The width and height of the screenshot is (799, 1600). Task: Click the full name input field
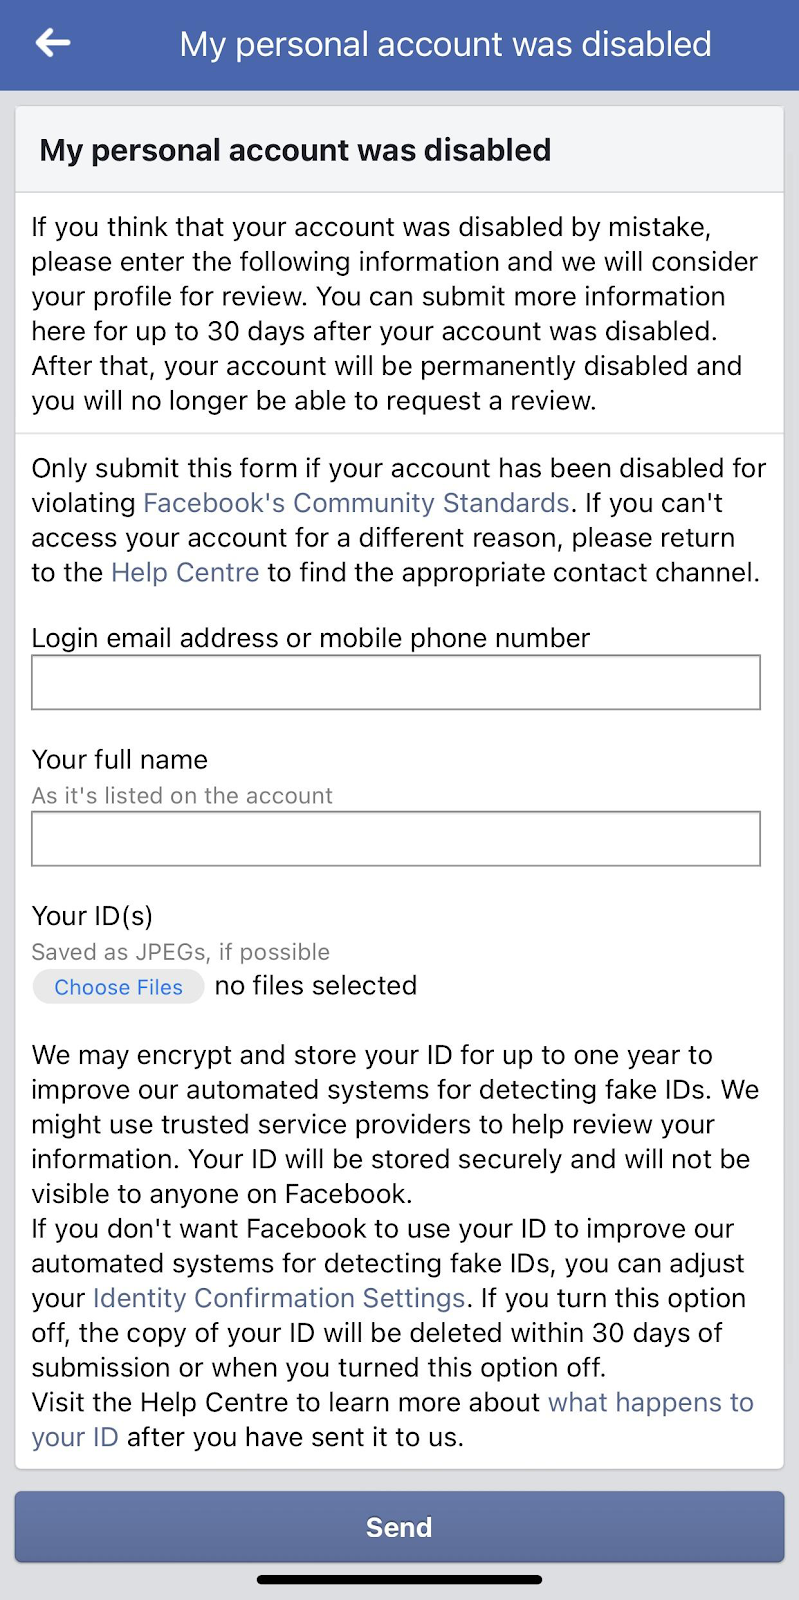[396, 839]
